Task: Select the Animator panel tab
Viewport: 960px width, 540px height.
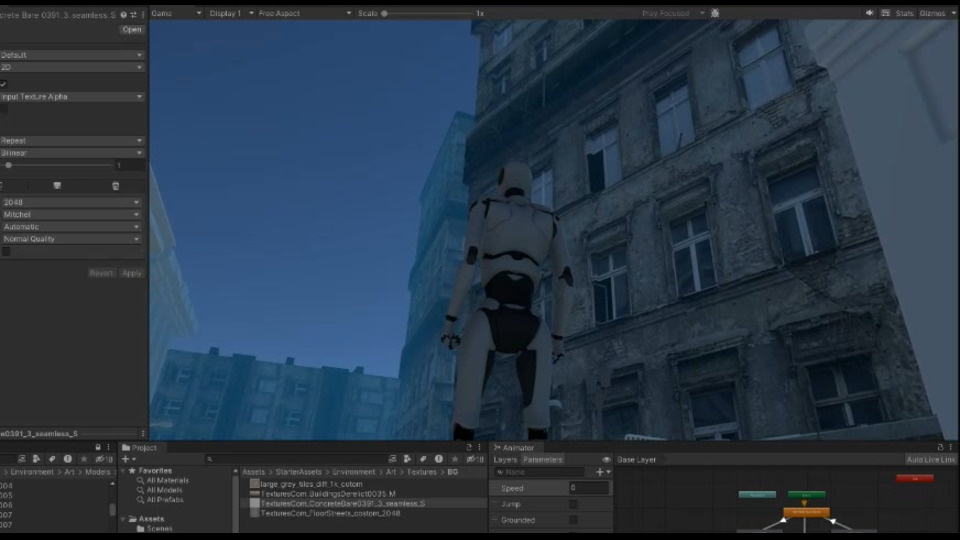Action: tap(514, 448)
